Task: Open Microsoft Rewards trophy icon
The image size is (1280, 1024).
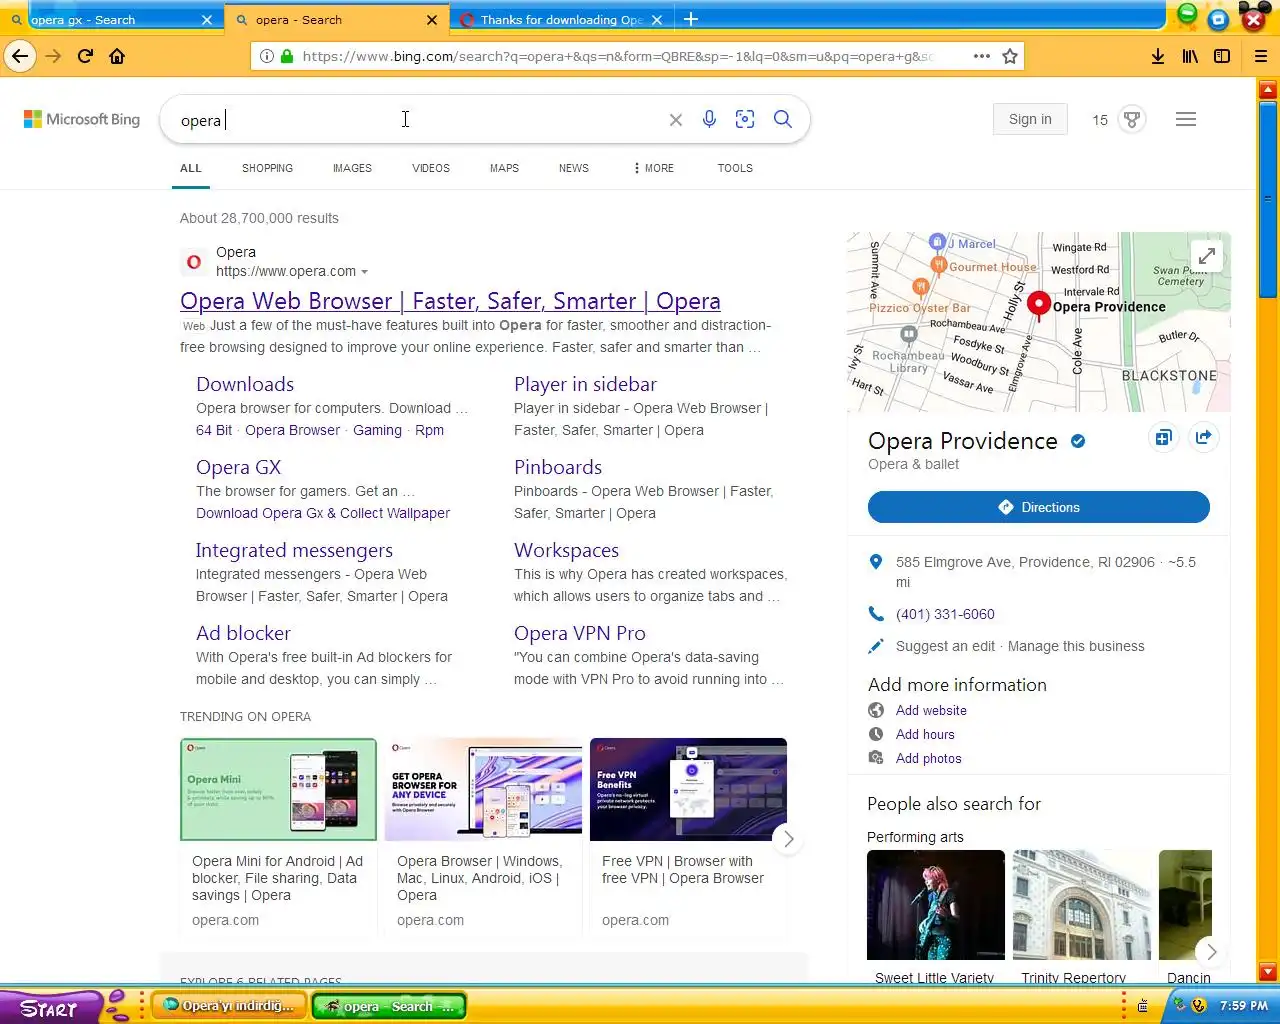Action: click(1132, 120)
